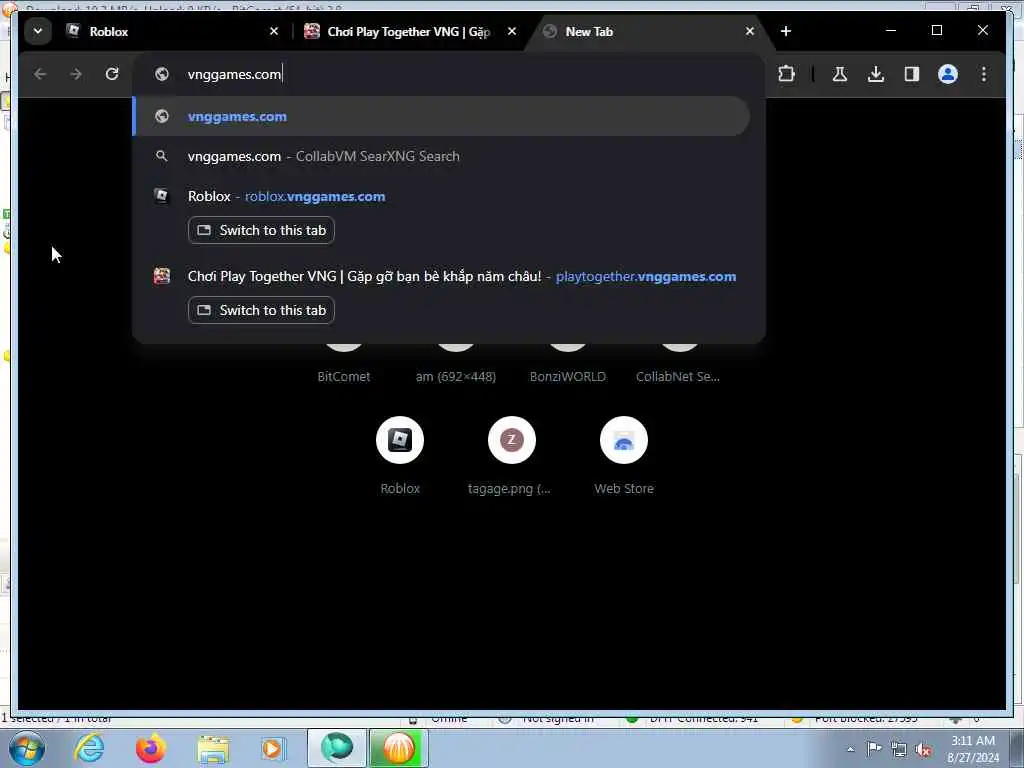Open Windows Media Player on taskbar
The image size is (1024, 768).
(273, 748)
